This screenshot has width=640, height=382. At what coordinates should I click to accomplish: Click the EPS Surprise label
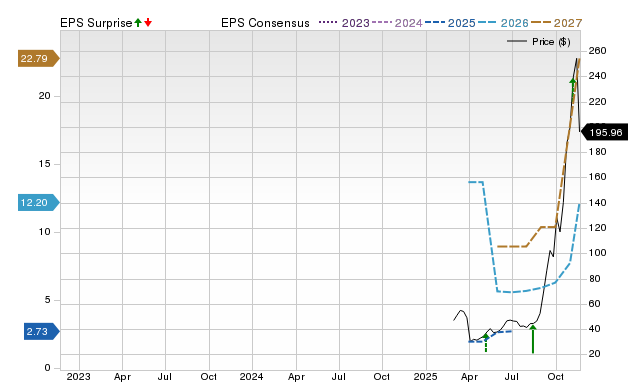point(96,23)
